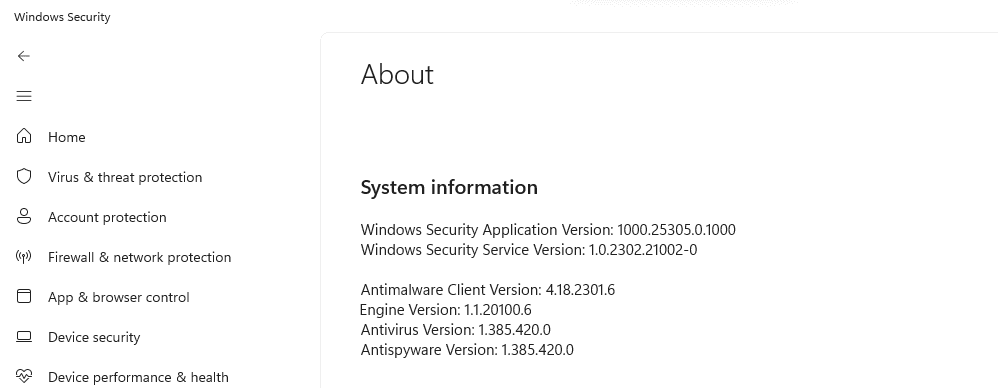Viewport: 998px width, 388px height.
Task: Open the Home house icon
Action: [24, 136]
